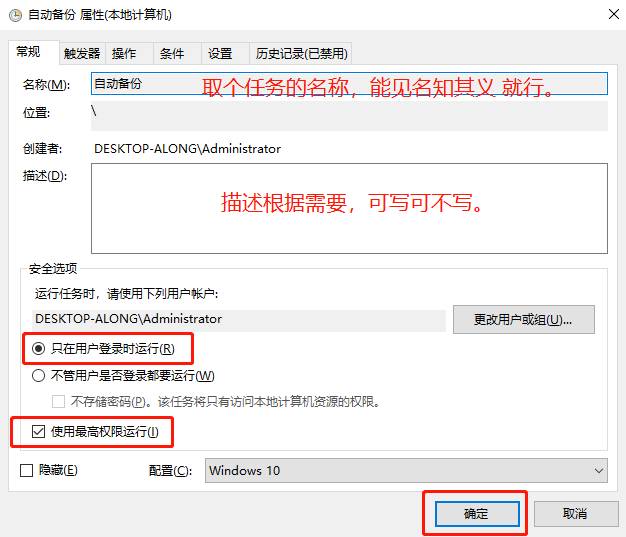Click the creator text DESKTOP-ALONG\Administrator
This screenshot has height=537, width=626.
click(187, 149)
